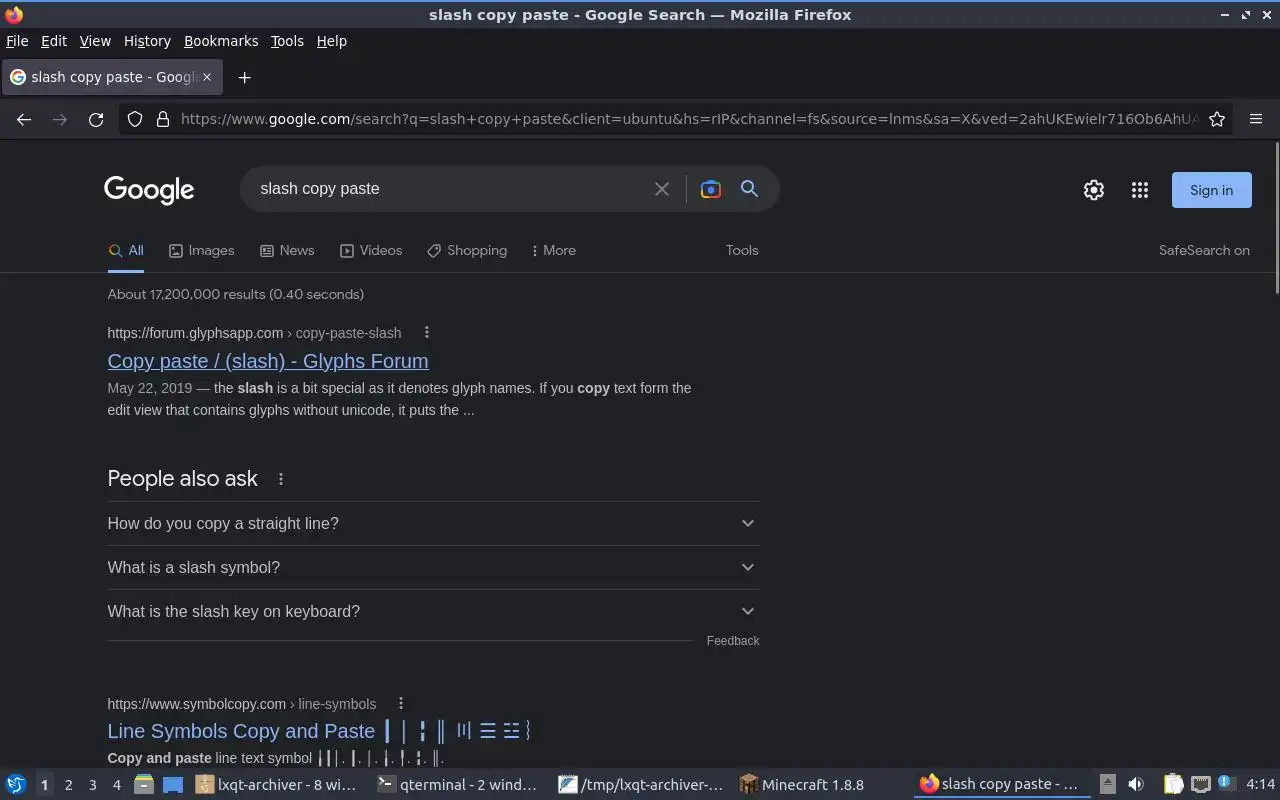Open the File menu

[x=17, y=41]
